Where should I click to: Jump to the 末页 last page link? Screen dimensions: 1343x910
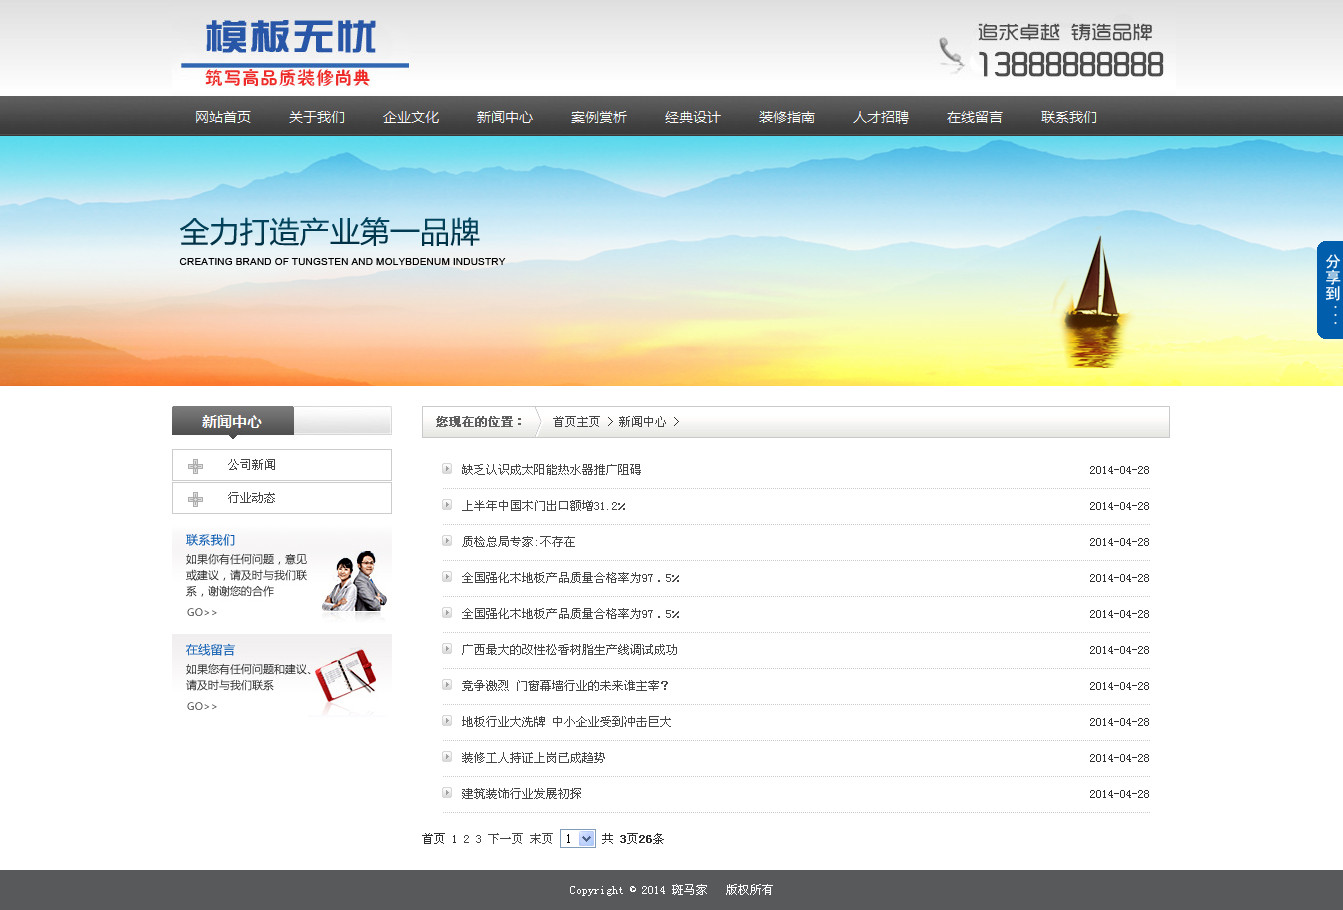(541, 839)
